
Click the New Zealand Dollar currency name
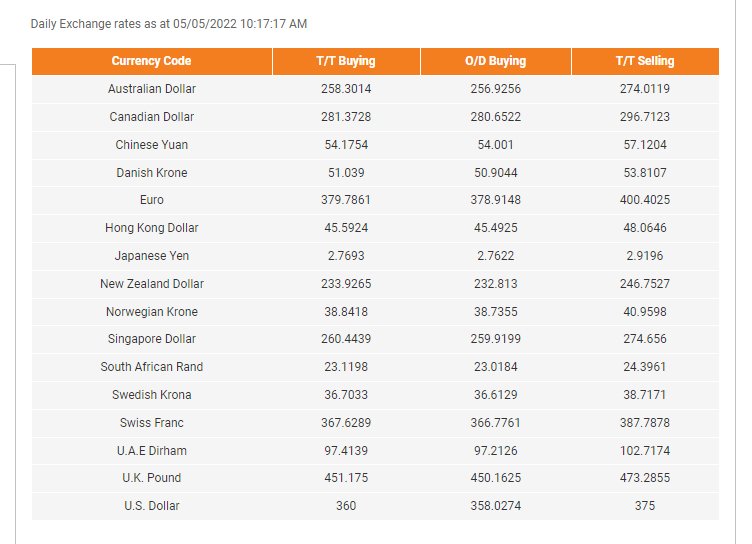coord(152,284)
